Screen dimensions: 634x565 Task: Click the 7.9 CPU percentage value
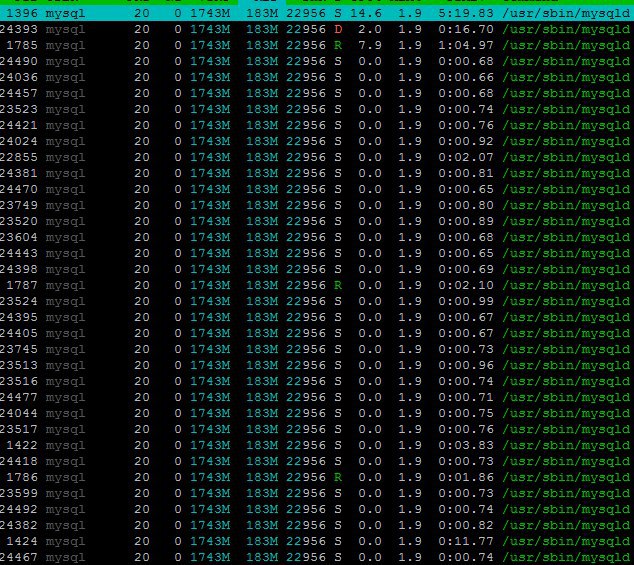coord(370,45)
